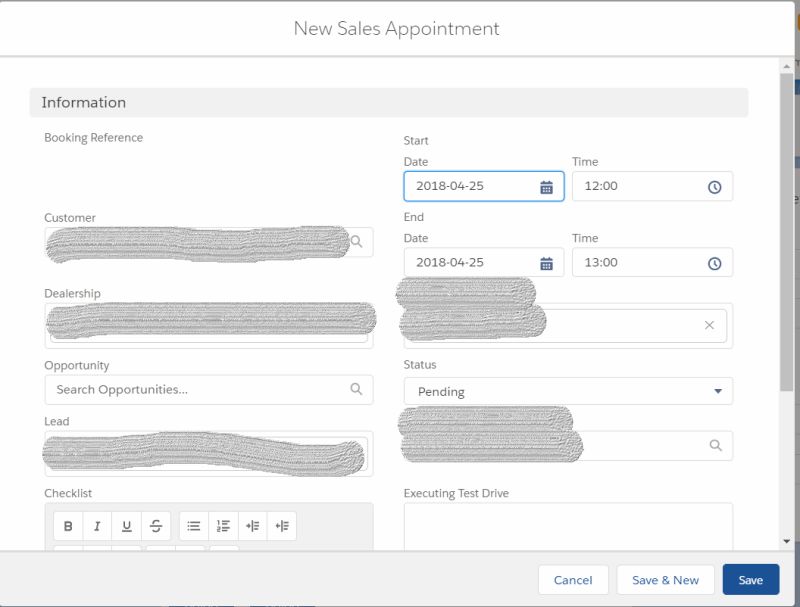Insert a numbered list in the Checklist
This screenshot has height=607, width=800.
[225, 525]
